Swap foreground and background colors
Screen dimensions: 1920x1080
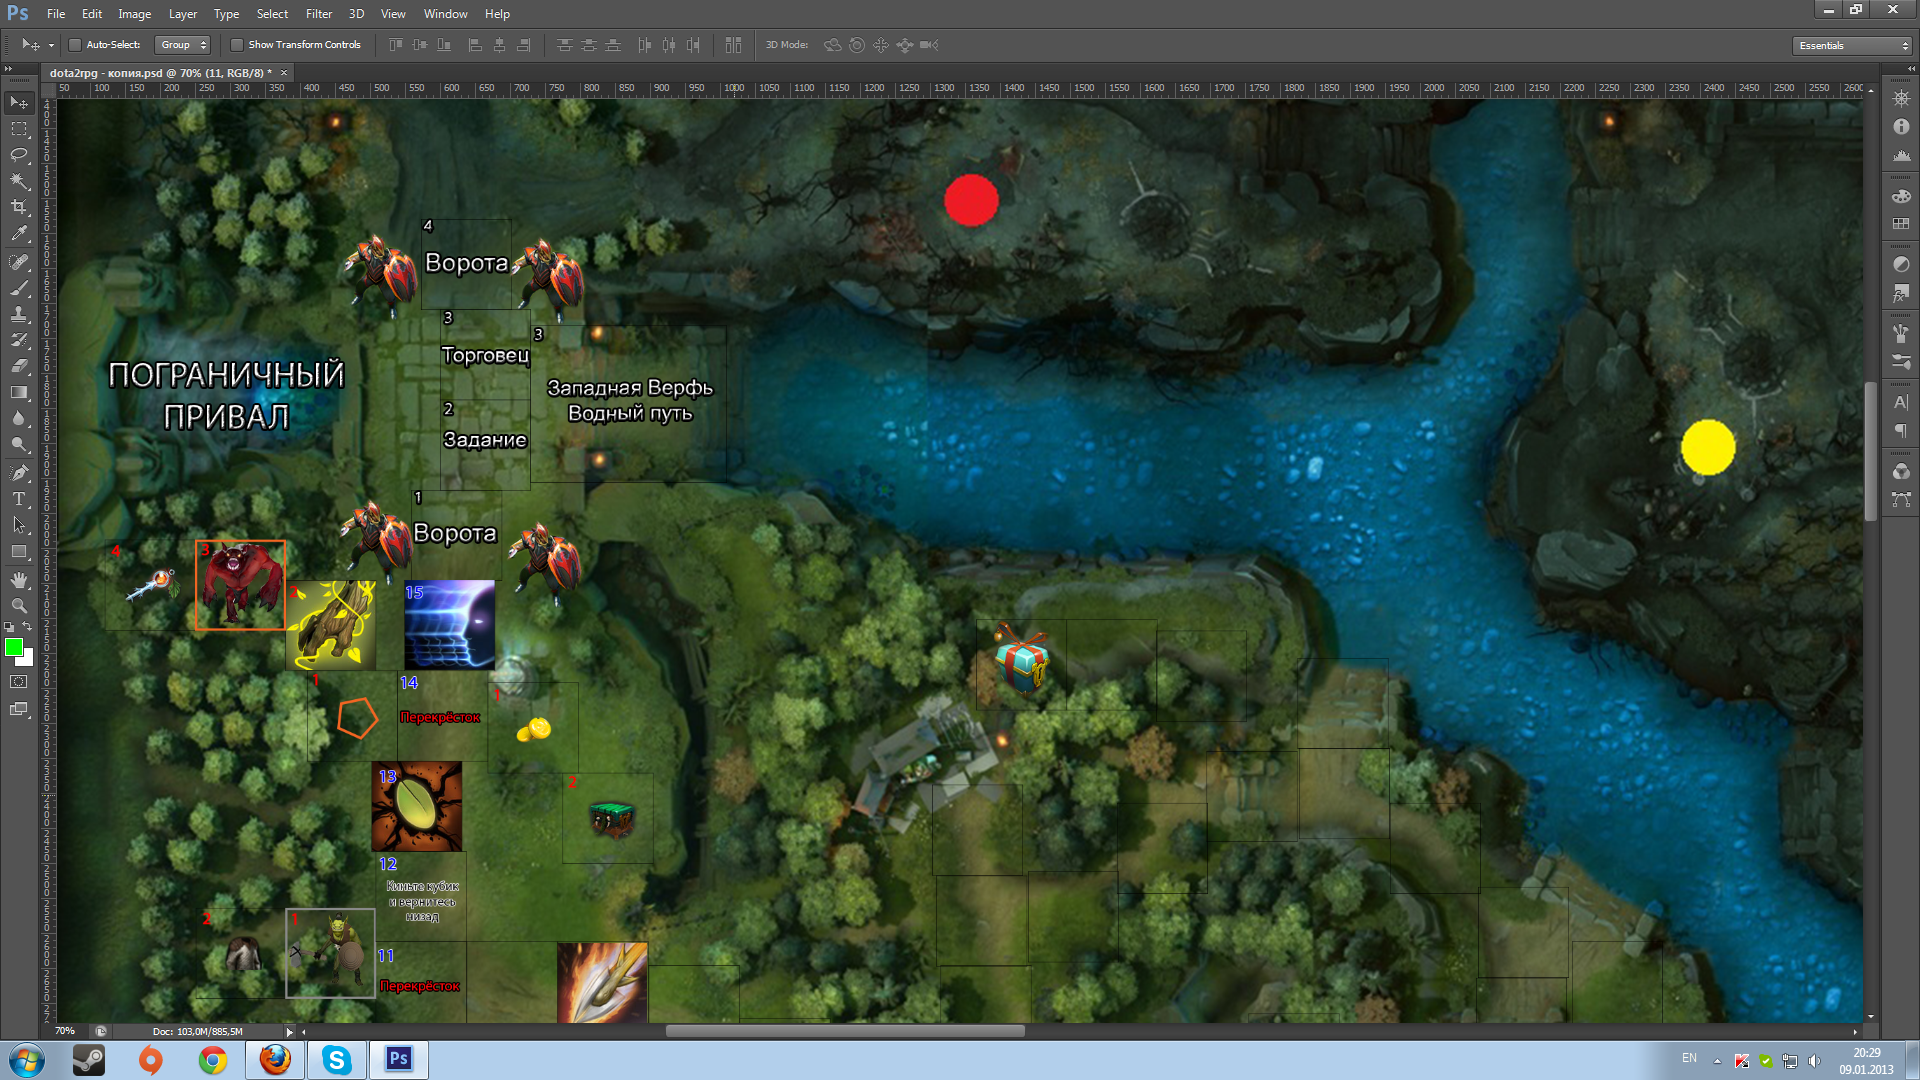tap(28, 627)
